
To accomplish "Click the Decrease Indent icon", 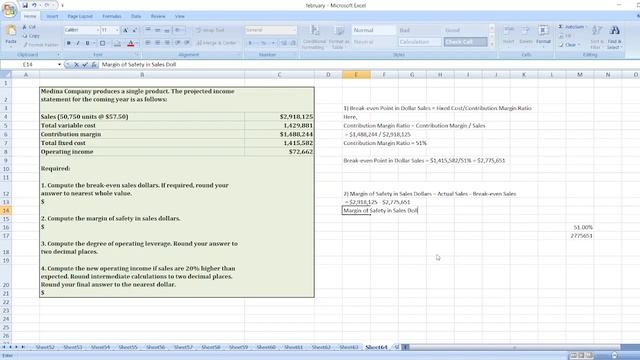I will (x=178, y=43).
